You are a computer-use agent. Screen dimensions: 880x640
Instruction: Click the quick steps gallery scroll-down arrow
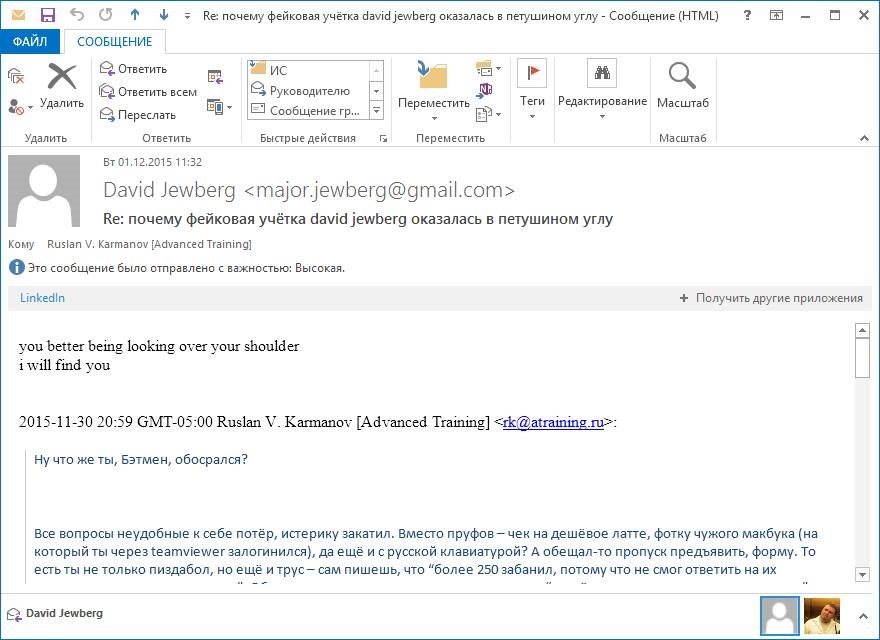377,90
